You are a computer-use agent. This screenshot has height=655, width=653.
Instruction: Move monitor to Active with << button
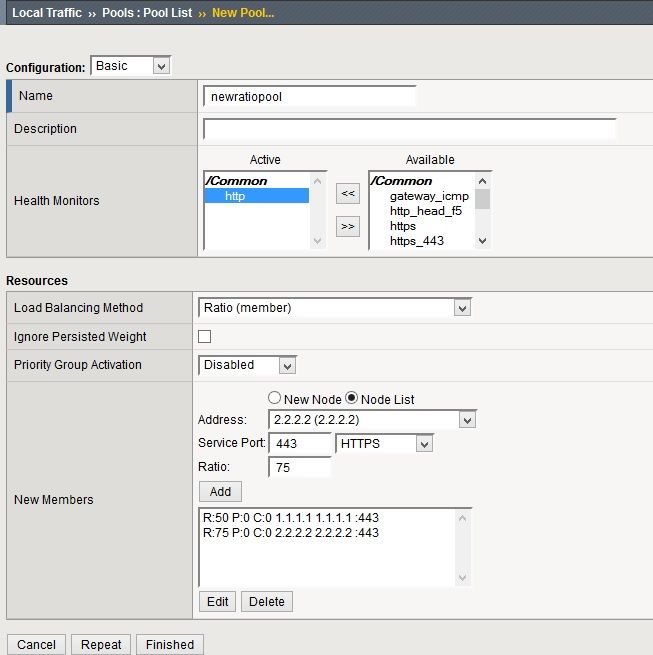click(347, 195)
